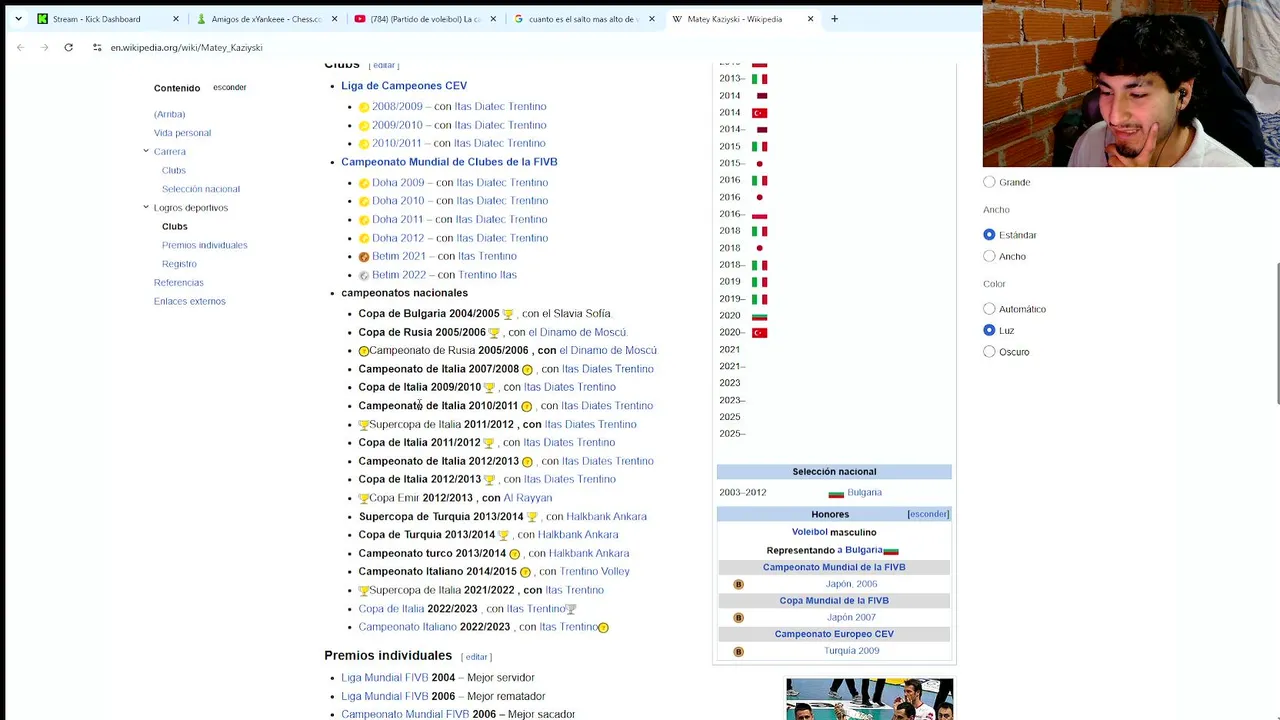This screenshot has width=1280, height=720.
Task: Open Liga Mundial FIVB link for 2004
Action: pos(384,678)
